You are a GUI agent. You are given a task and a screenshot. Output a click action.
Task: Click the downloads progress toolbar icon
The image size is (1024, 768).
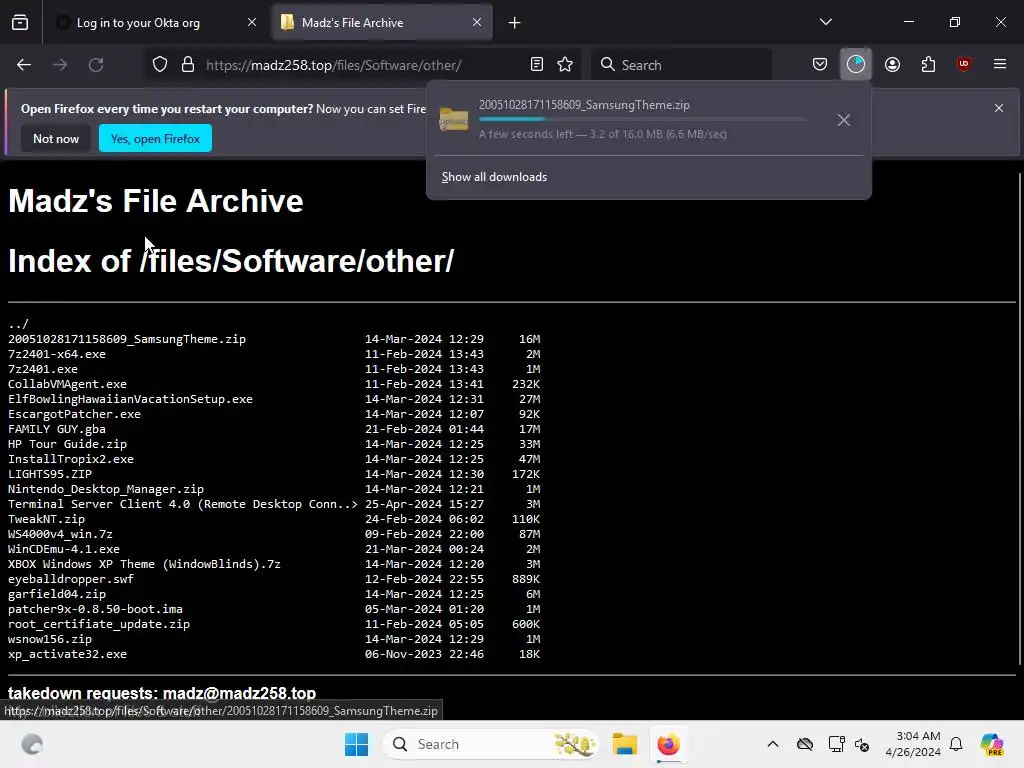pos(856,65)
